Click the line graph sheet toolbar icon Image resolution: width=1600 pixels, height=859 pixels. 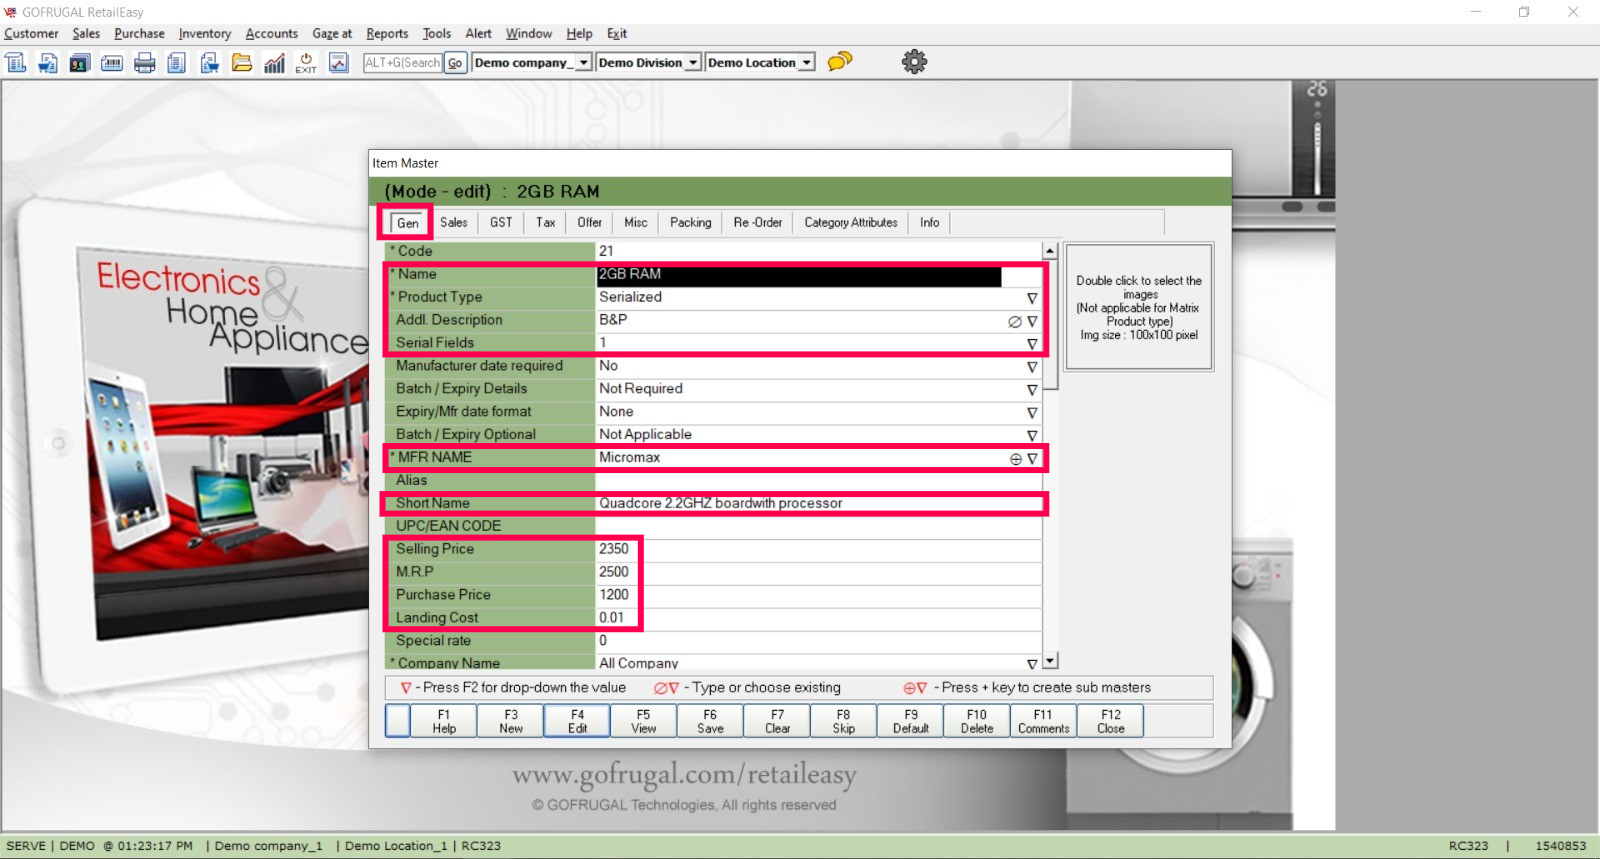(x=339, y=63)
